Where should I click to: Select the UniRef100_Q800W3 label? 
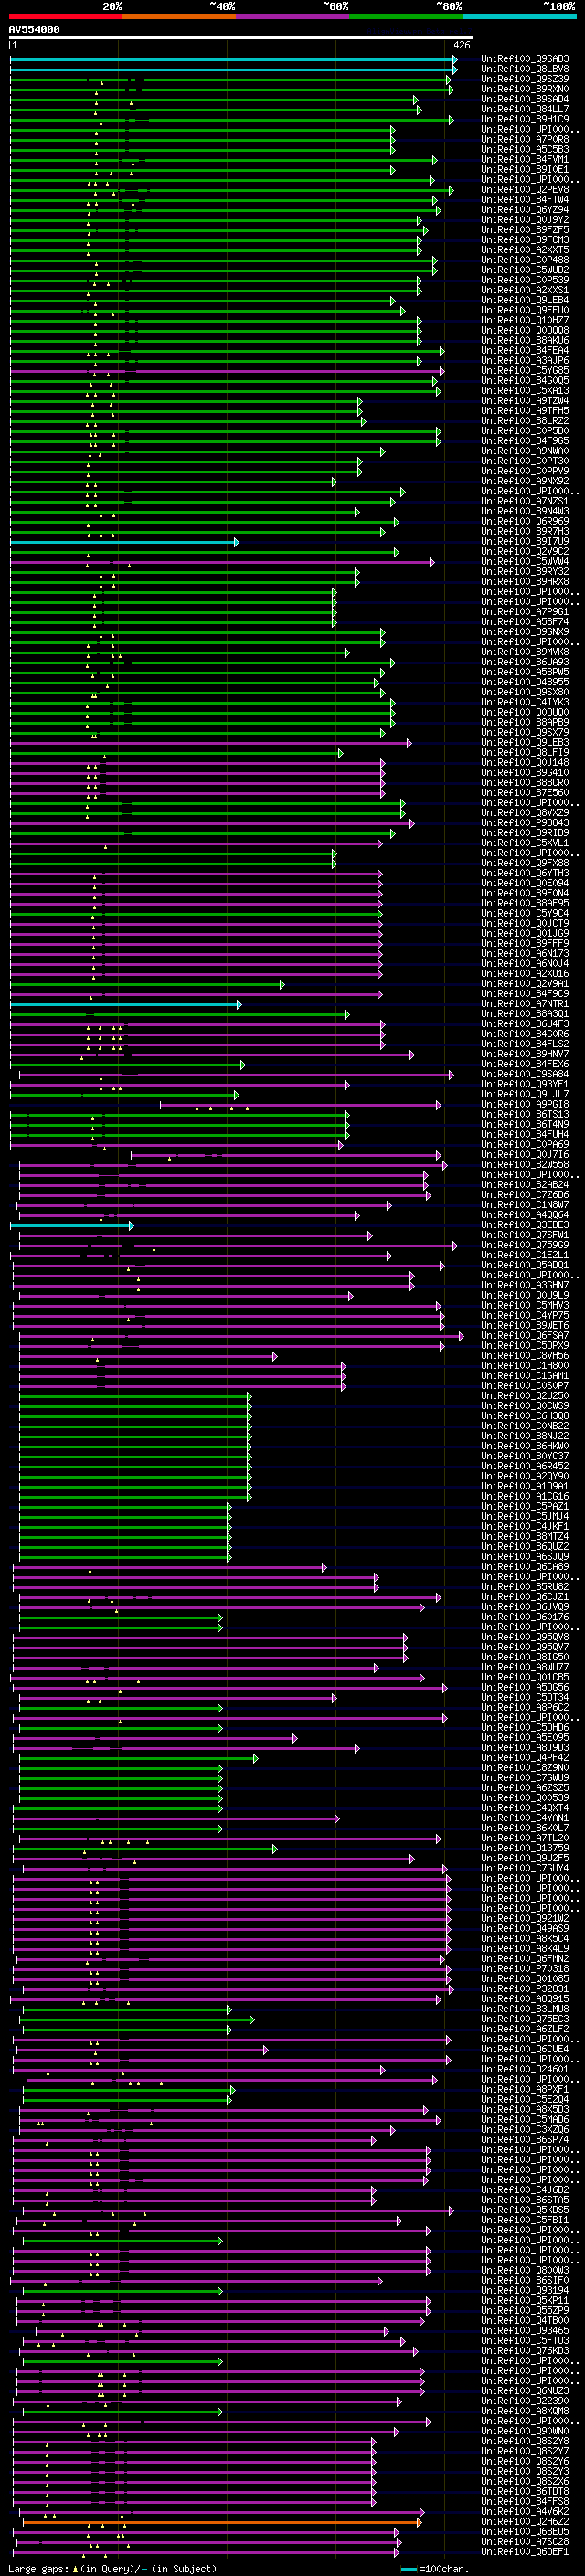click(x=525, y=2270)
